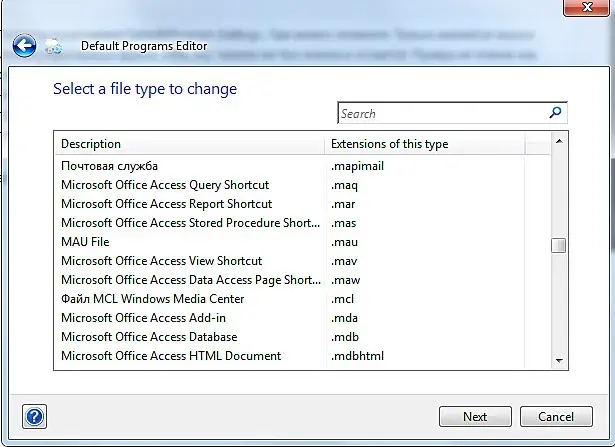Select Microsoft Office Access Add-in entry

[143, 318]
